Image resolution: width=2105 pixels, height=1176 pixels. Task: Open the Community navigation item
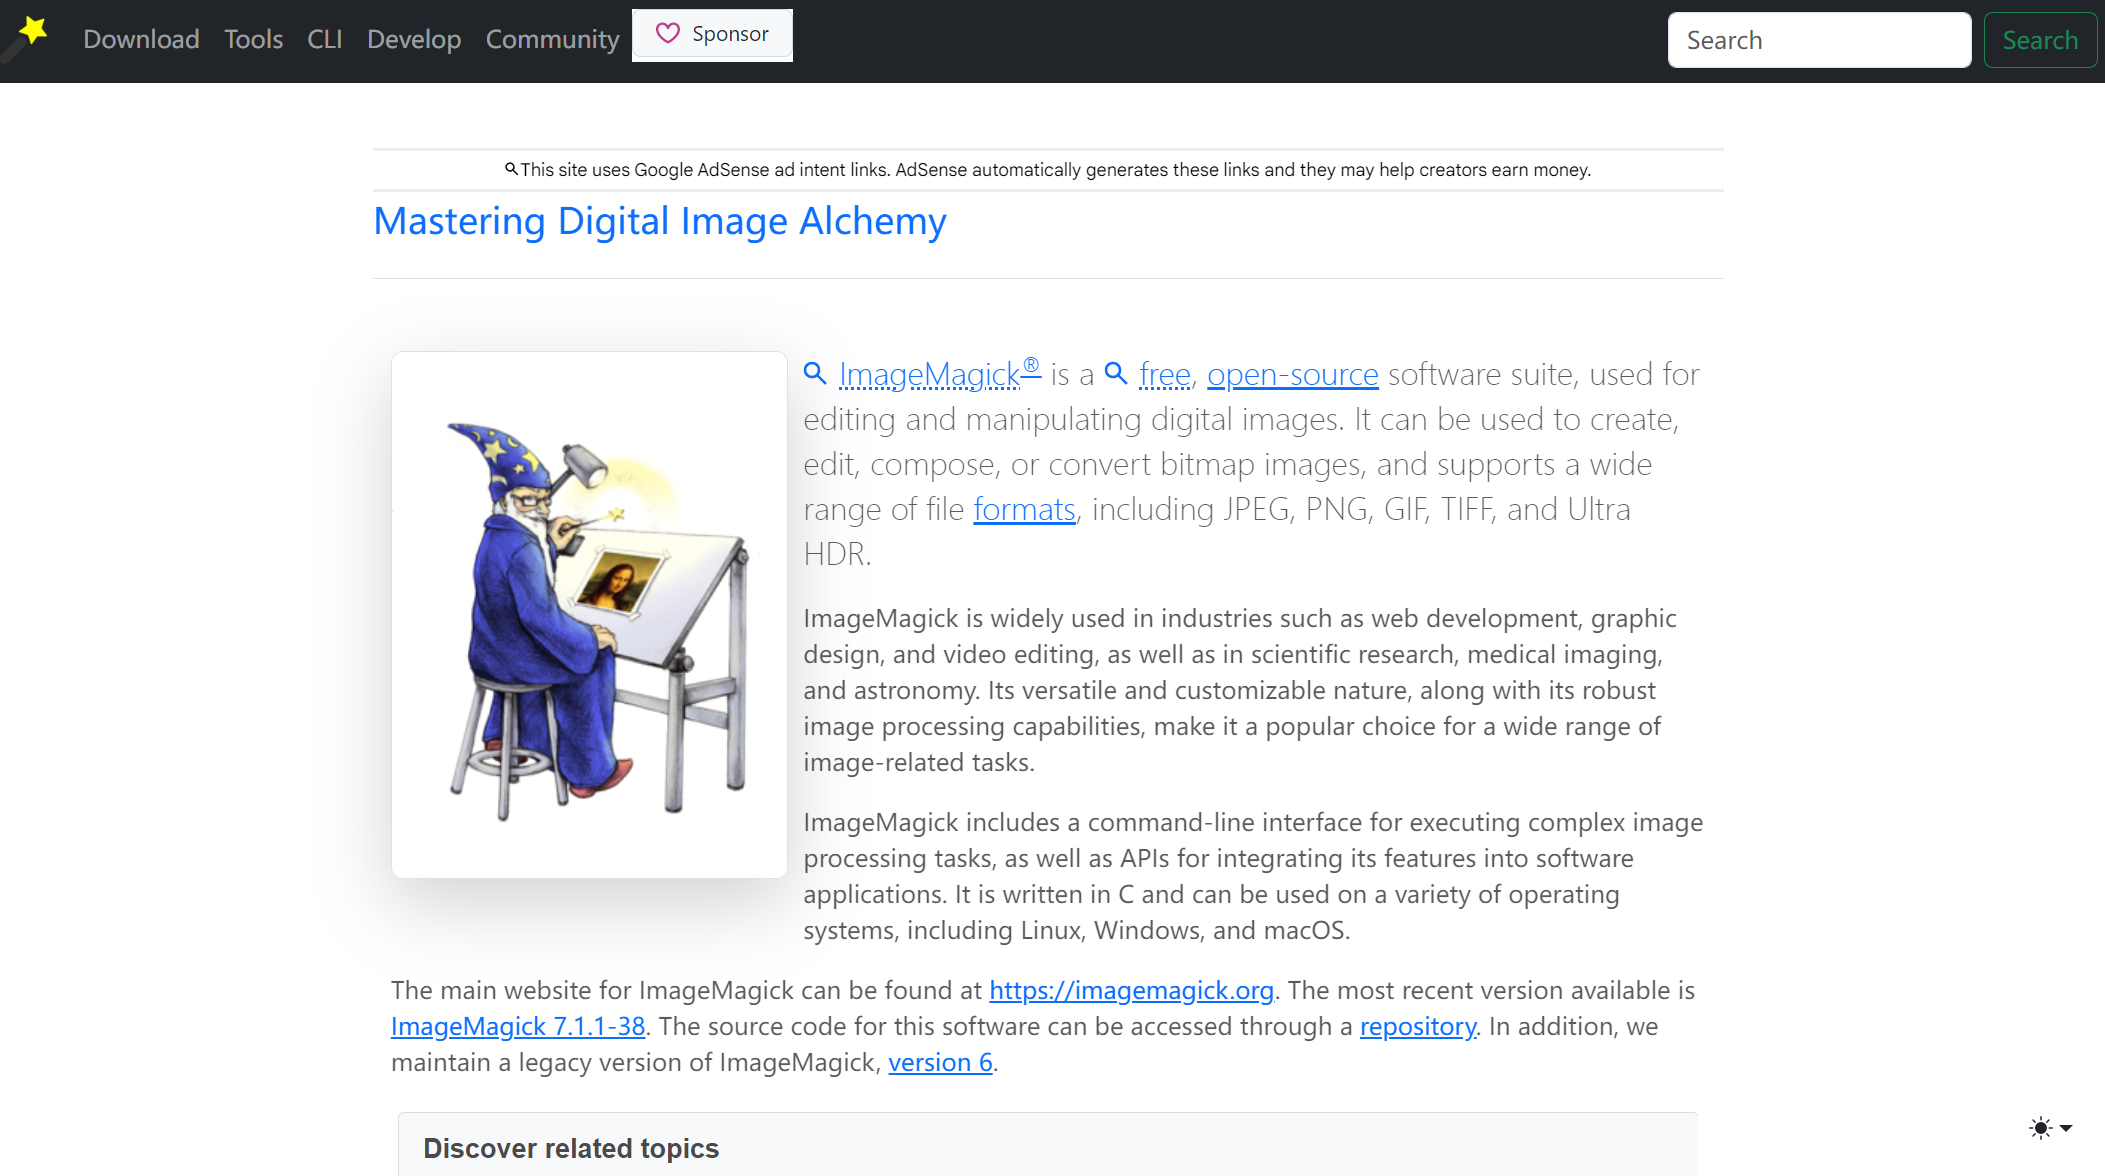point(552,39)
